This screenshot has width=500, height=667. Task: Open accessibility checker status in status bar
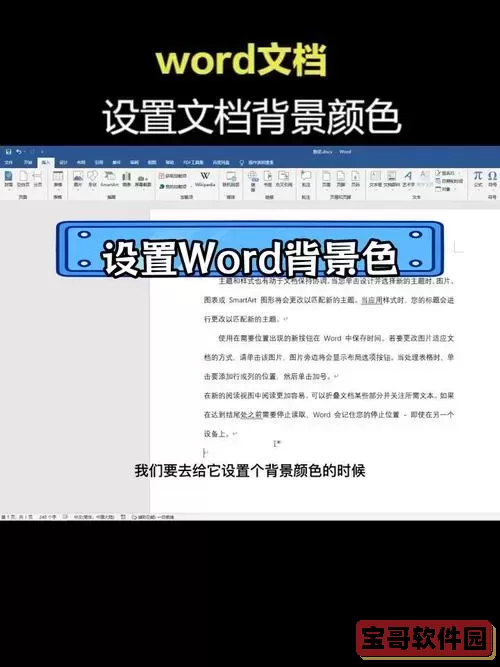tap(153, 517)
